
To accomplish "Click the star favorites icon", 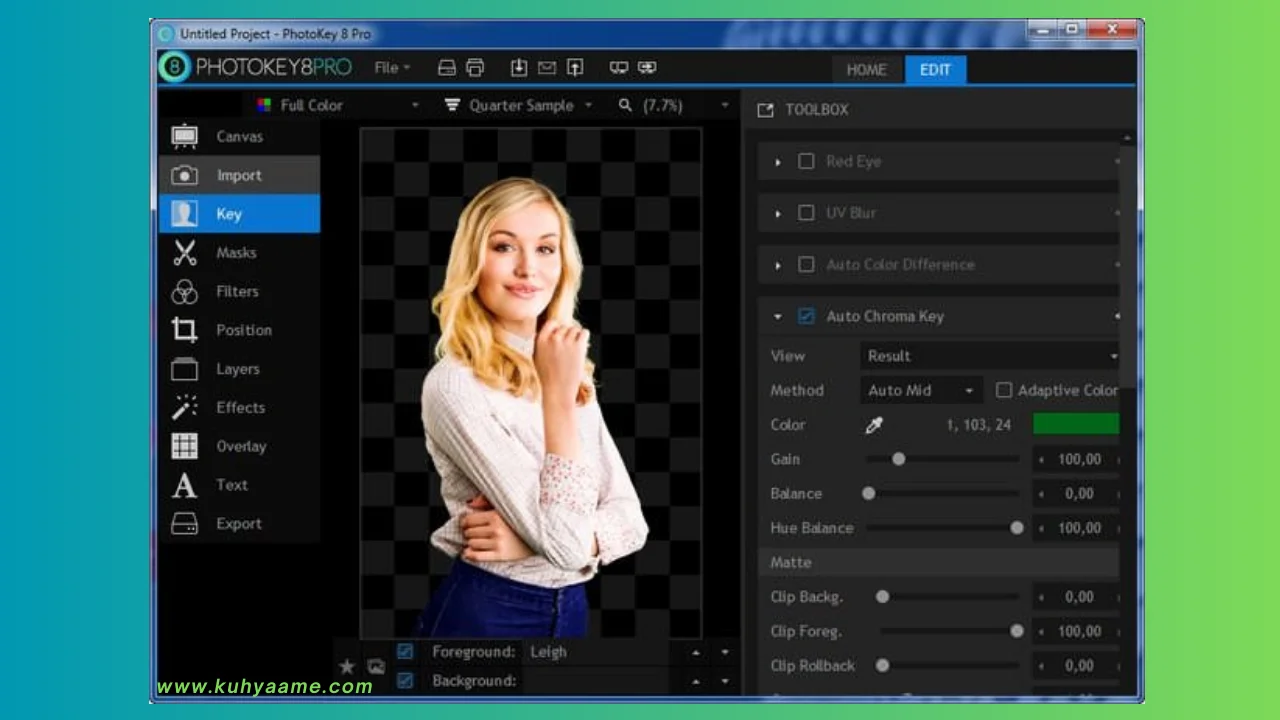I will click(347, 666).
